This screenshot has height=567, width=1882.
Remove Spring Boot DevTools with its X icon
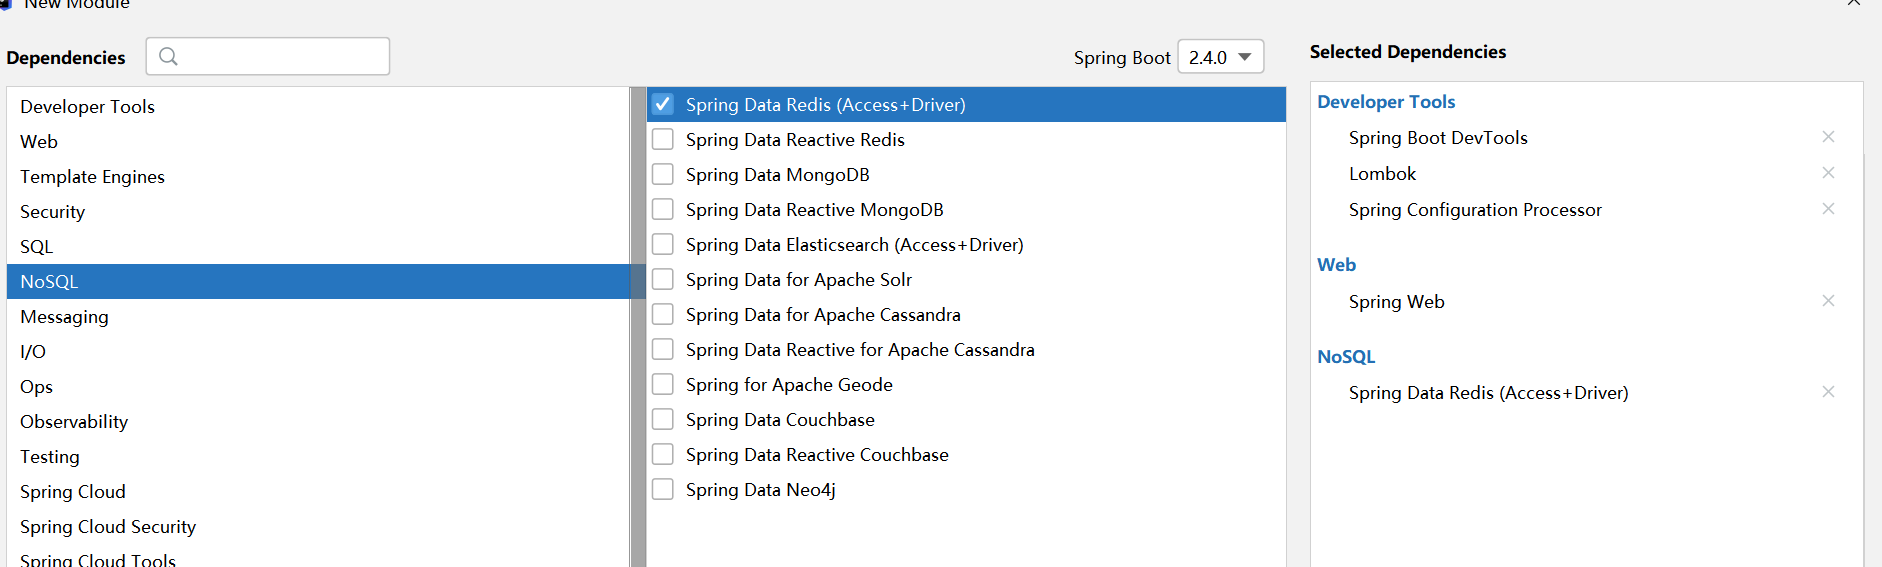[1828, 137]
